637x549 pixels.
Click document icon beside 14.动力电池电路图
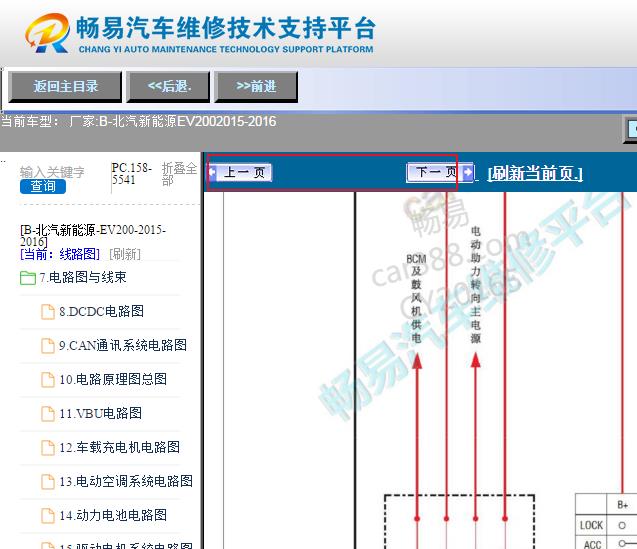48,516
